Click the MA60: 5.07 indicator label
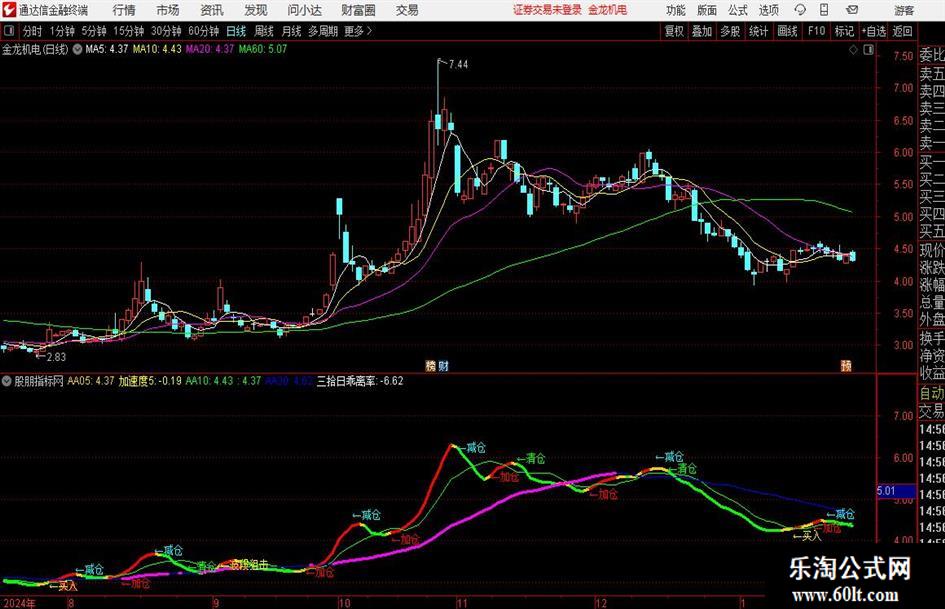This screenshot has width=945, height=609. click(x=263, y=49)
